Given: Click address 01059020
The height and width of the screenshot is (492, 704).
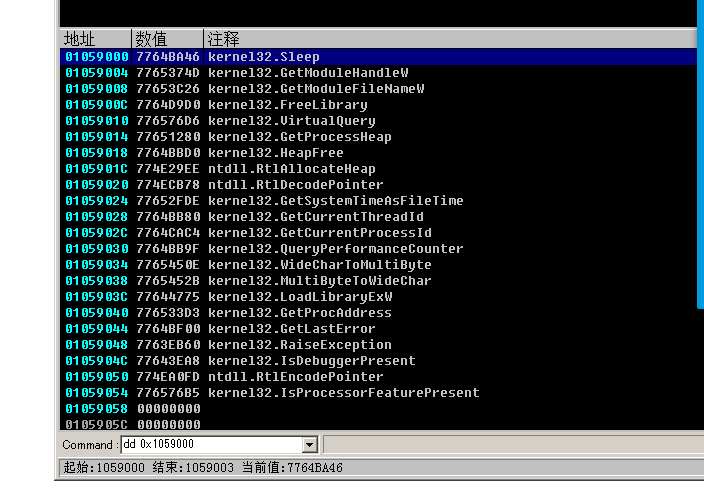Looking at the screenshot, I should [x=97, y=185].
